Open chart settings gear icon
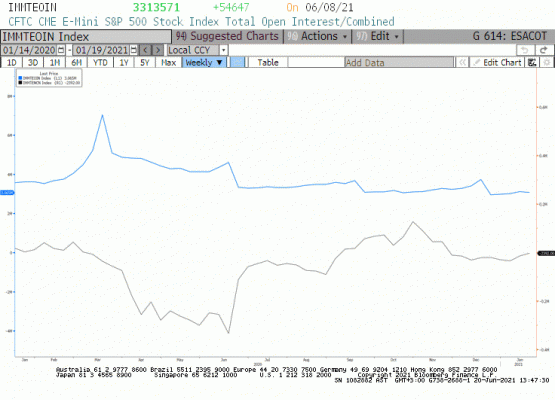 point(547,63)
